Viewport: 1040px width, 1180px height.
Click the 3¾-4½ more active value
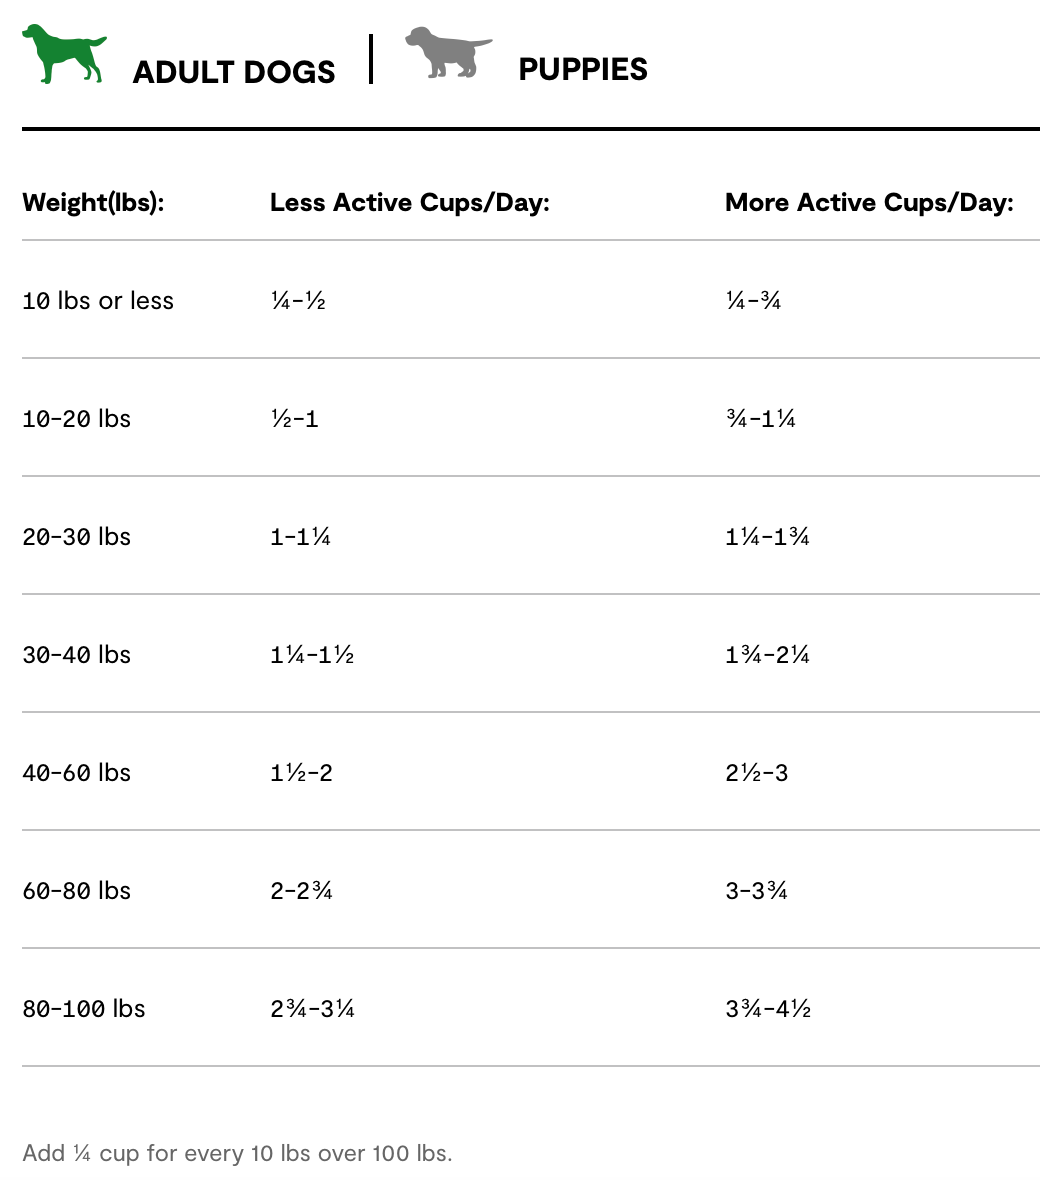tap(767, 1009)
